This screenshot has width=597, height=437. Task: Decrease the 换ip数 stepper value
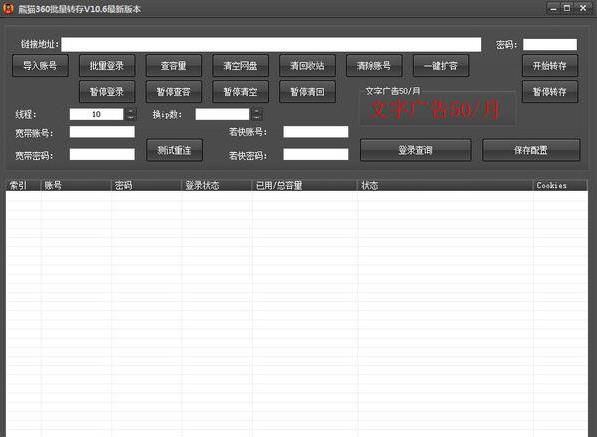tap(257, 117)
